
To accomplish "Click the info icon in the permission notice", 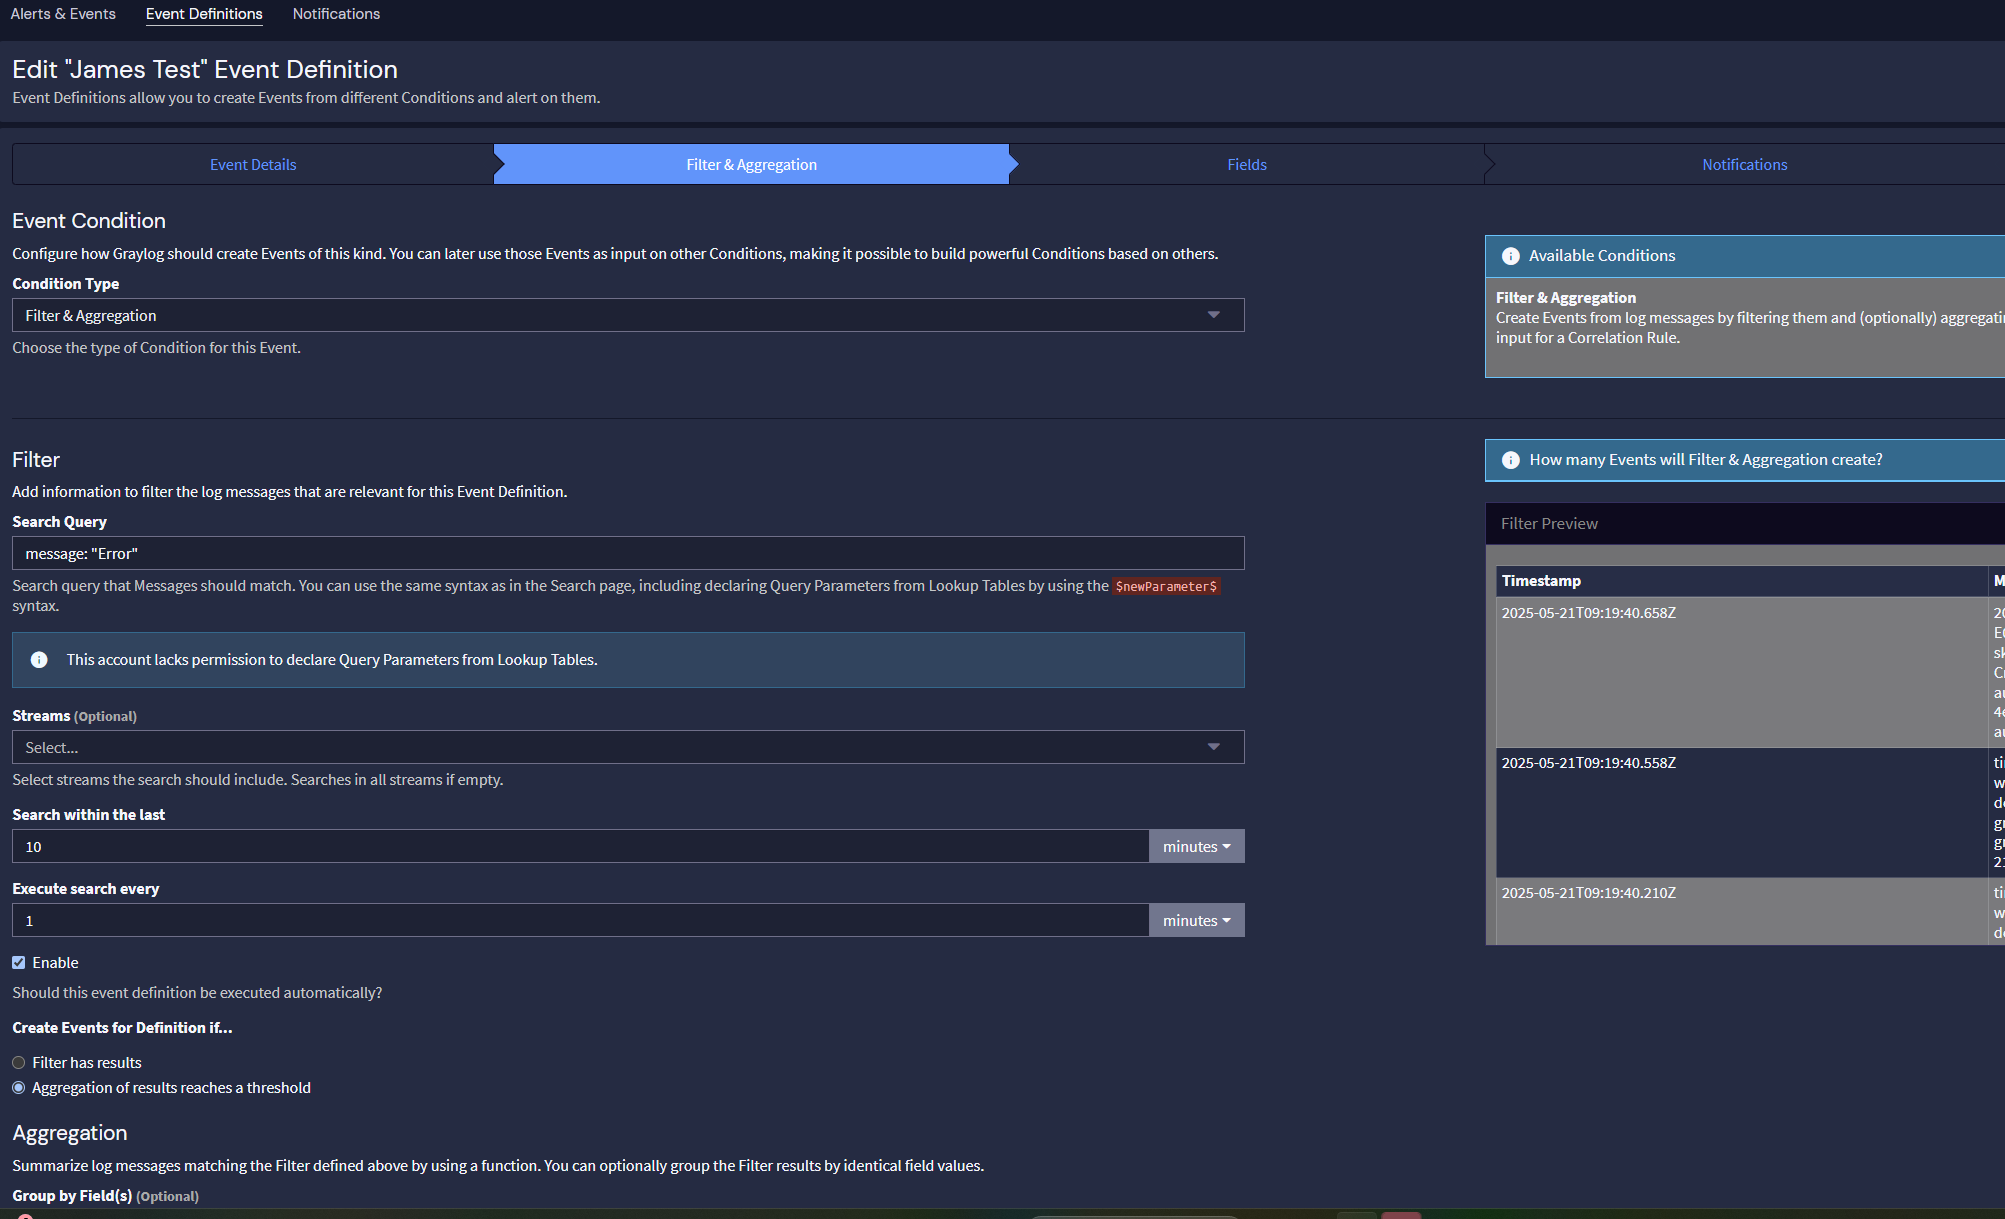I will click(x=39, y=660).
